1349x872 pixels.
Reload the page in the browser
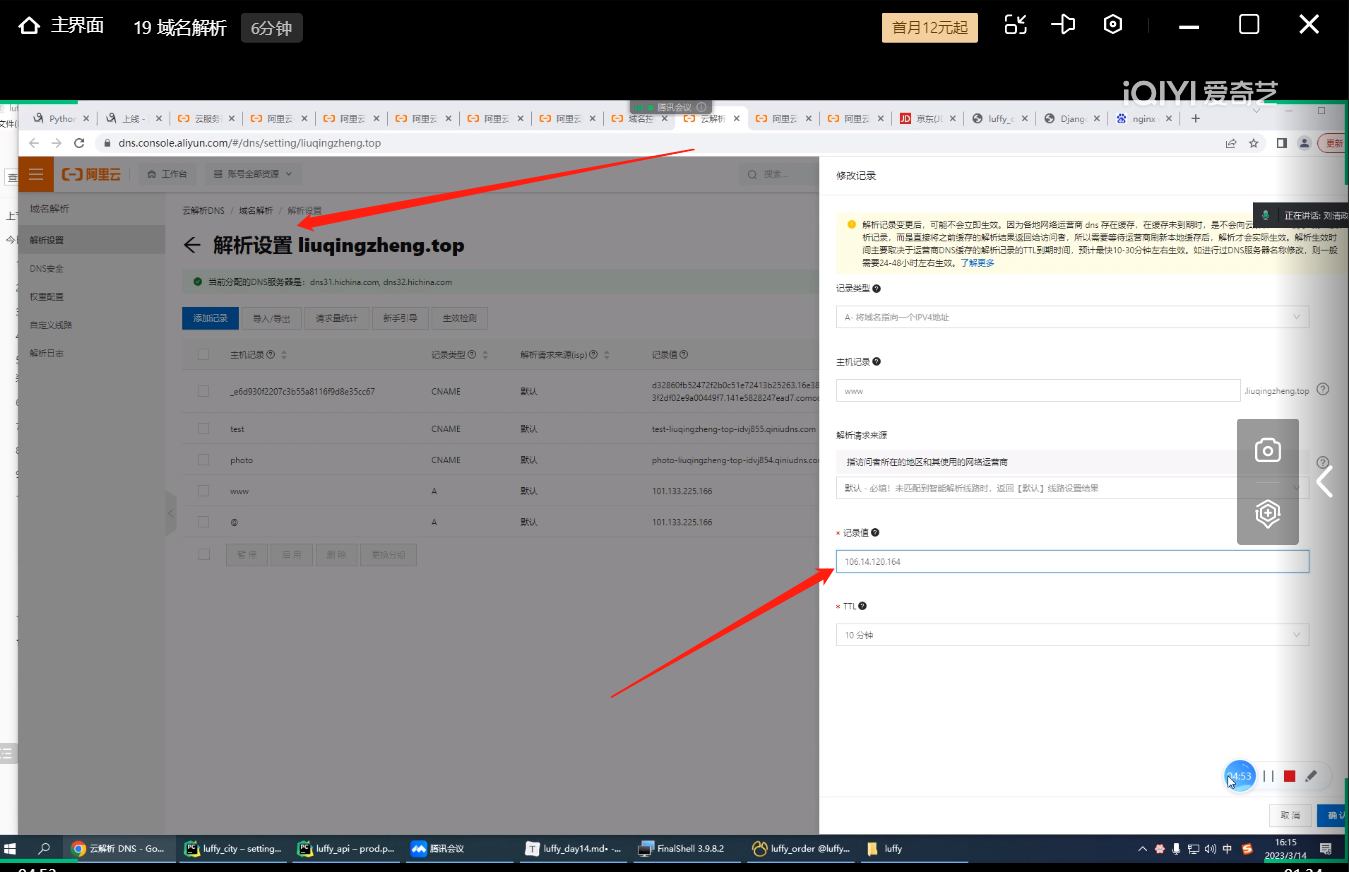(x=80, y=143)
